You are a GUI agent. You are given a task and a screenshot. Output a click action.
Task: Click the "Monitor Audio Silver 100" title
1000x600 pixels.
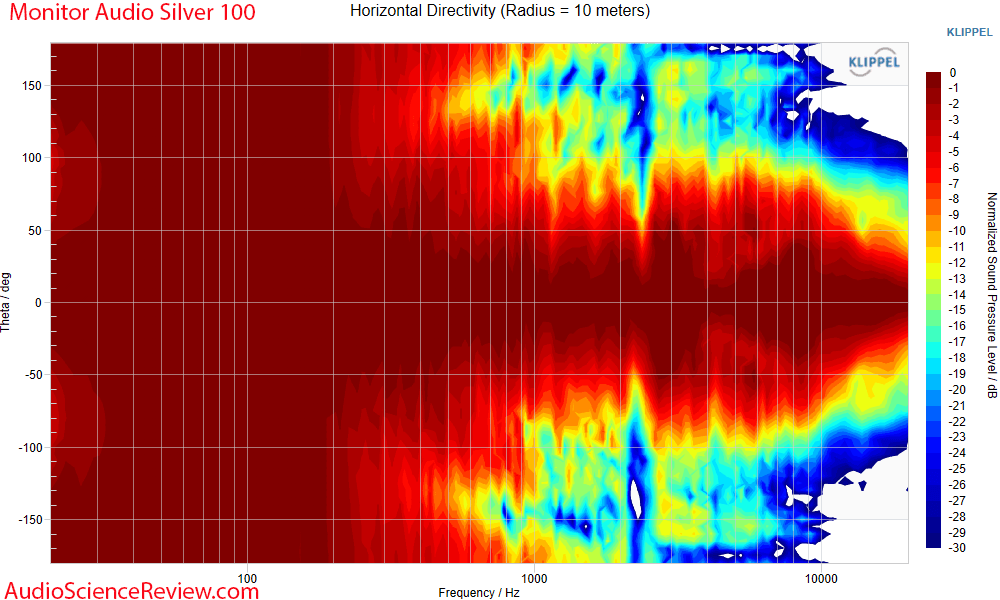[x=133, y=12]
